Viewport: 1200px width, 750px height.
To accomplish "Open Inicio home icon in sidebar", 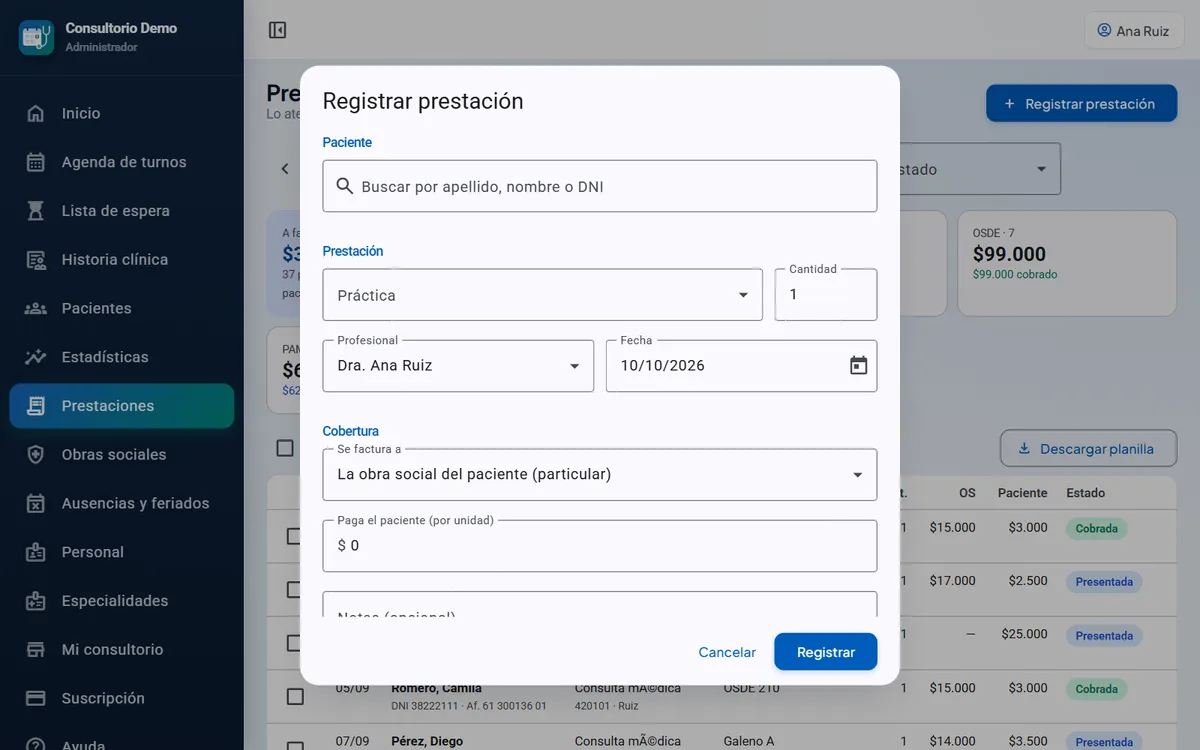I will pyautogui.click(x=36, y=113).
